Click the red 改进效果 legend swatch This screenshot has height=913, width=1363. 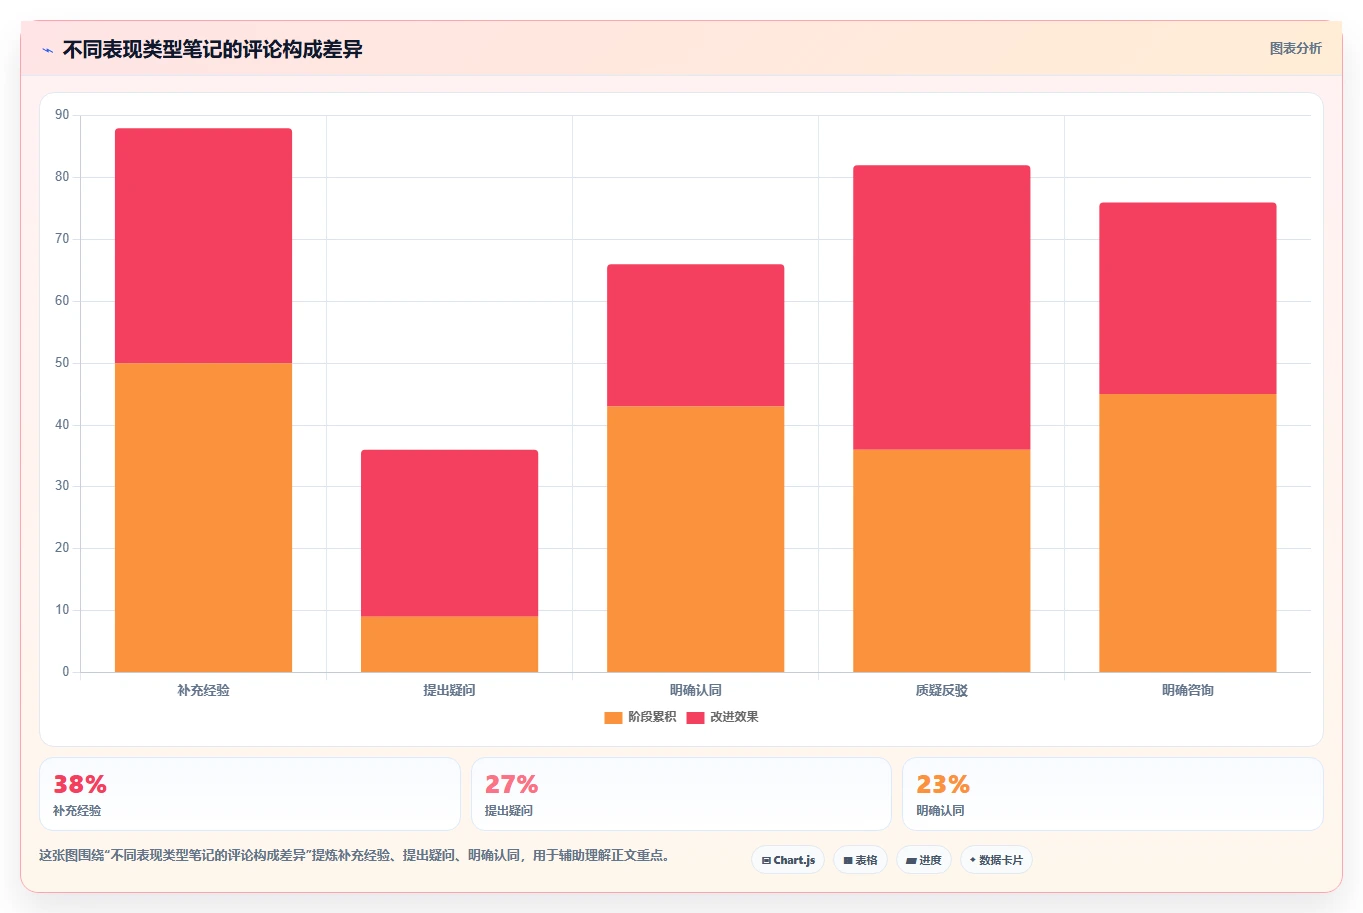(x=695, y=717)
